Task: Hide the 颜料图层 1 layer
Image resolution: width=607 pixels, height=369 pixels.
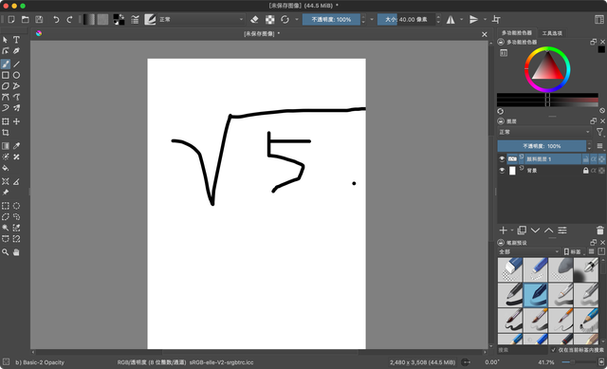Action: (x=502, y=159)
